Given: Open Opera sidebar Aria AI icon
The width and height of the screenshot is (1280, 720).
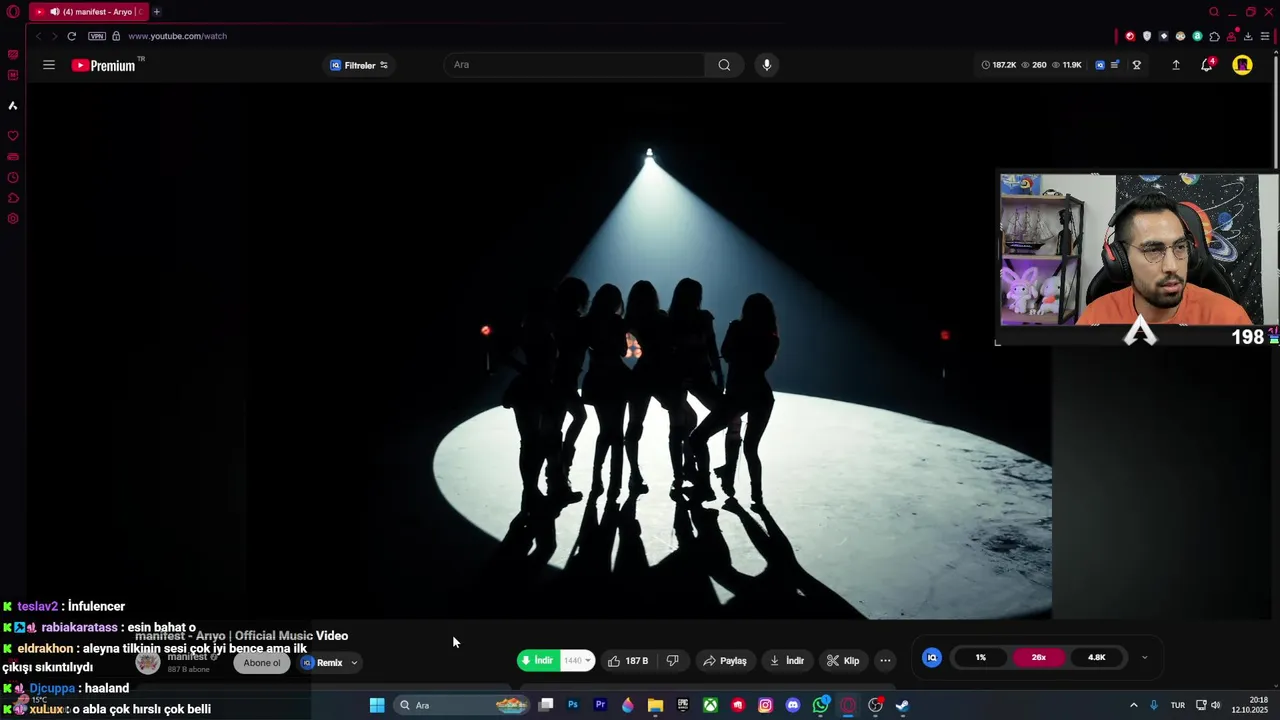Looking at the screenshot, I should tap(13, 105).
